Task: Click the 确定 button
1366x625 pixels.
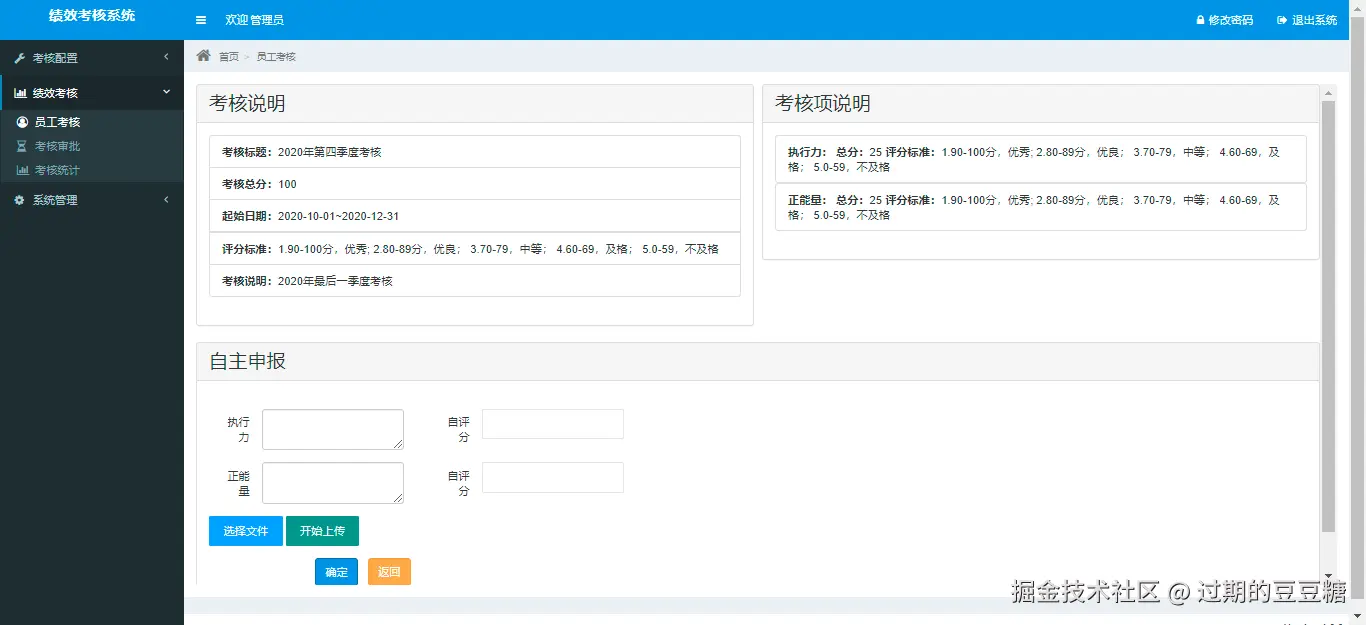Action: coord(336,572)
